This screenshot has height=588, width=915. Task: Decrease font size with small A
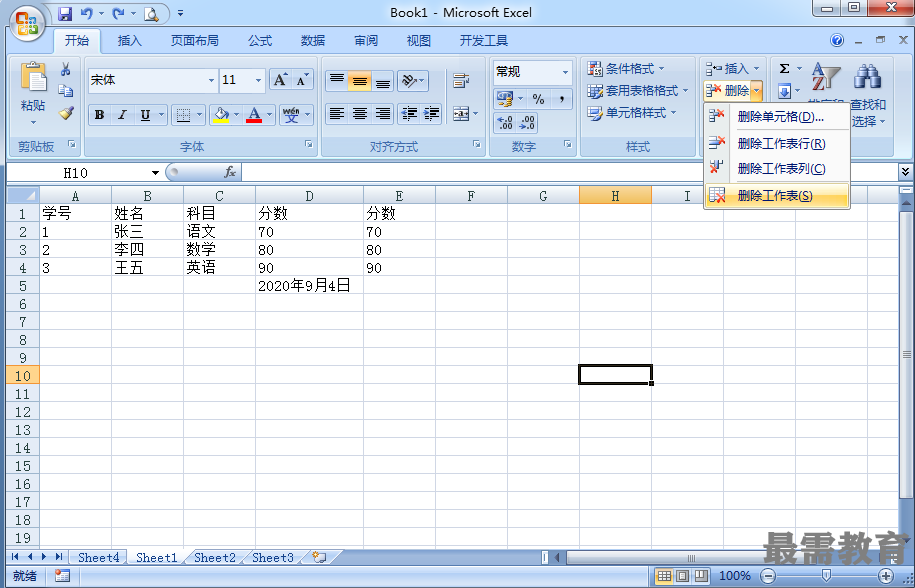(302, 80)
